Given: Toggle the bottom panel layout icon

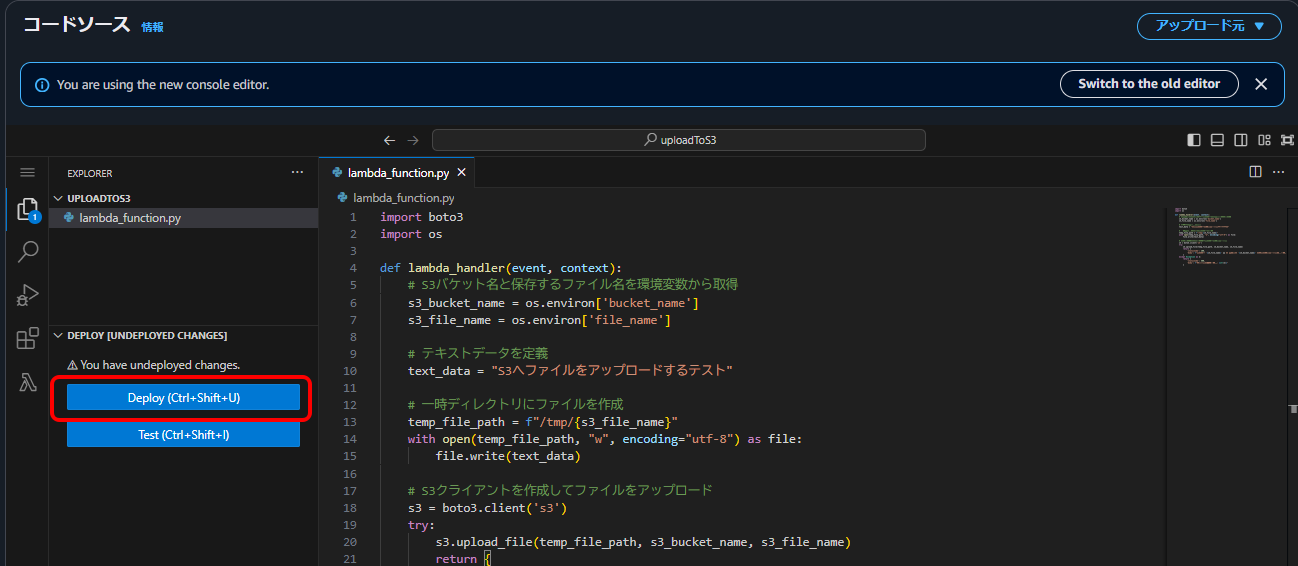Looking at the screenshot, I should pos(1217,141).
